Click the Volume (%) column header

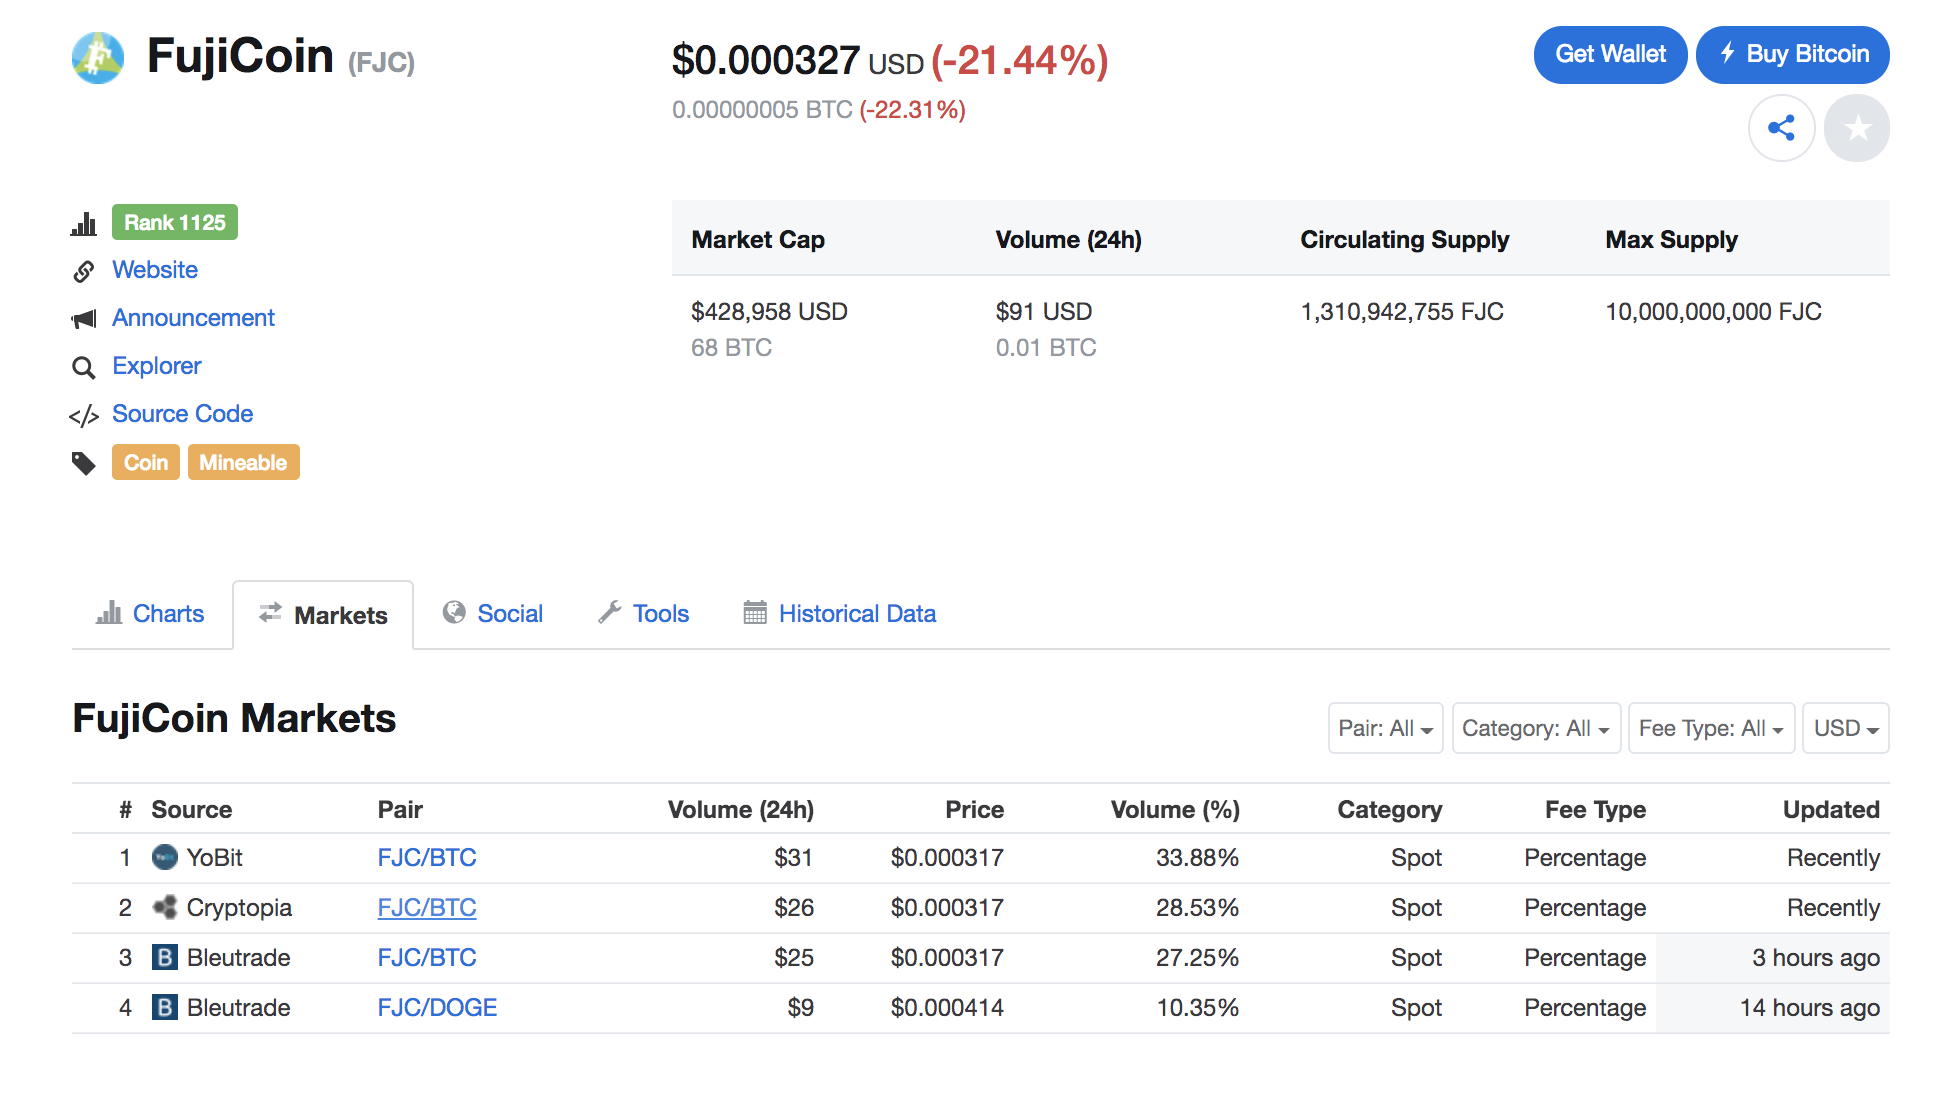pyautogui.click(x=1175, y=809)
